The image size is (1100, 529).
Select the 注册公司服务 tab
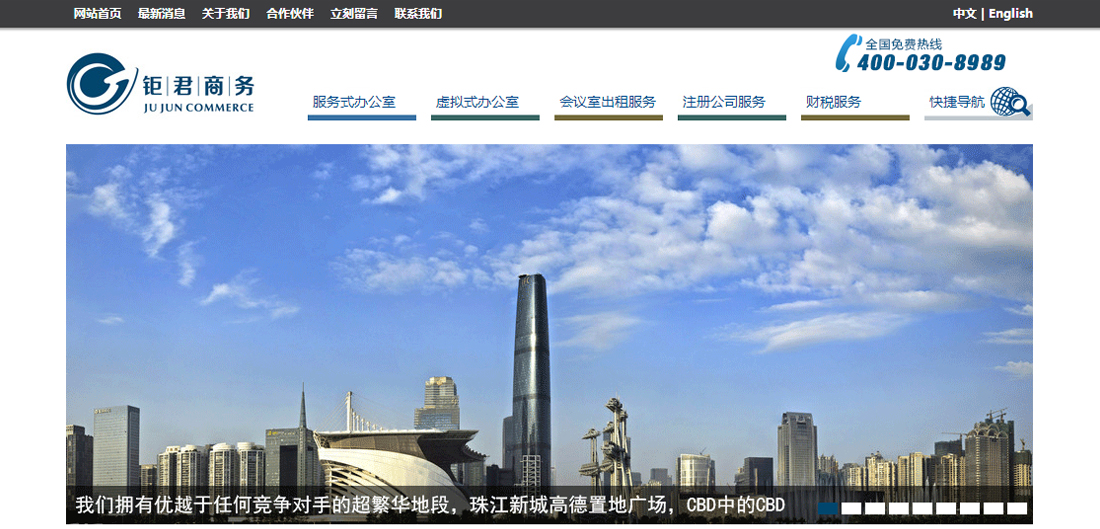pos(724,102)
